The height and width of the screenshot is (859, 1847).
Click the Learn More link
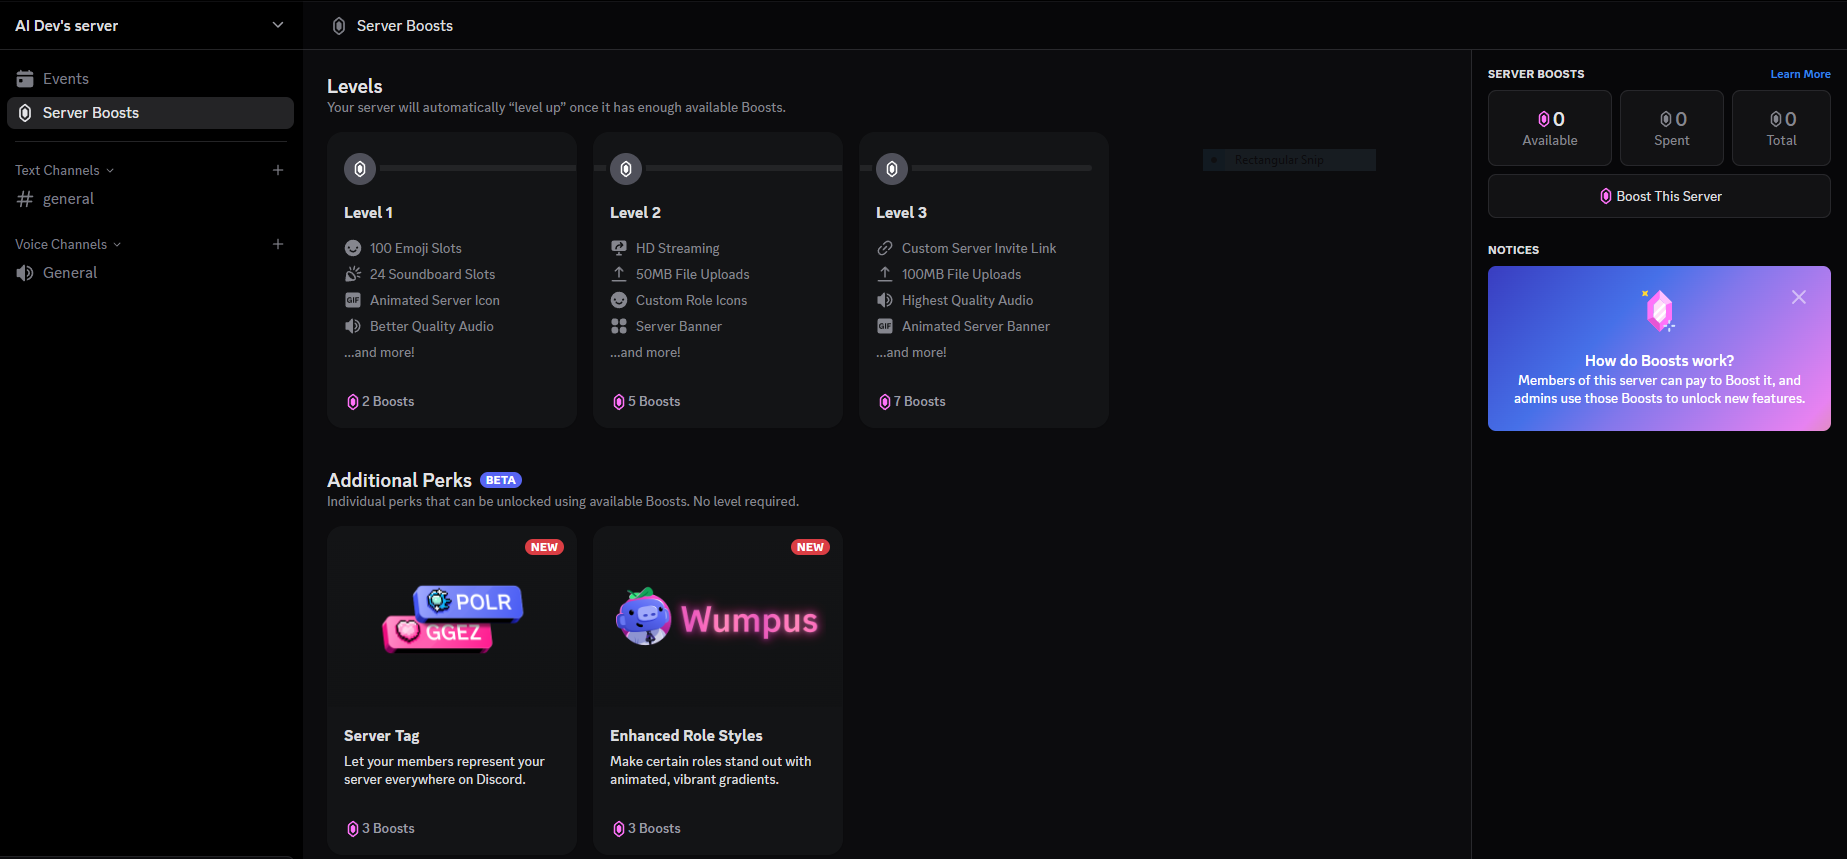pyautogui.click(x=1800, y=74)
